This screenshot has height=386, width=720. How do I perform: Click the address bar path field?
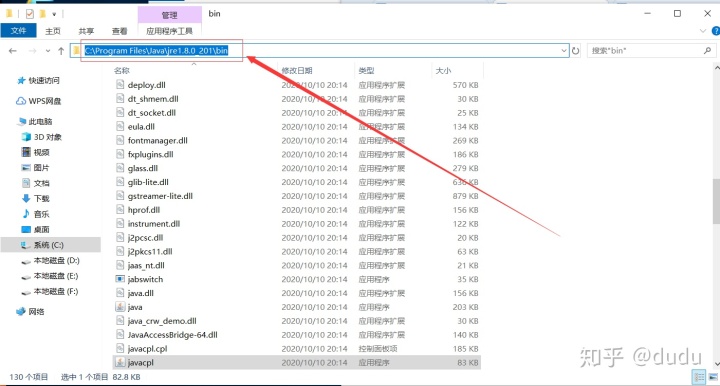click(x=320, y=50)
